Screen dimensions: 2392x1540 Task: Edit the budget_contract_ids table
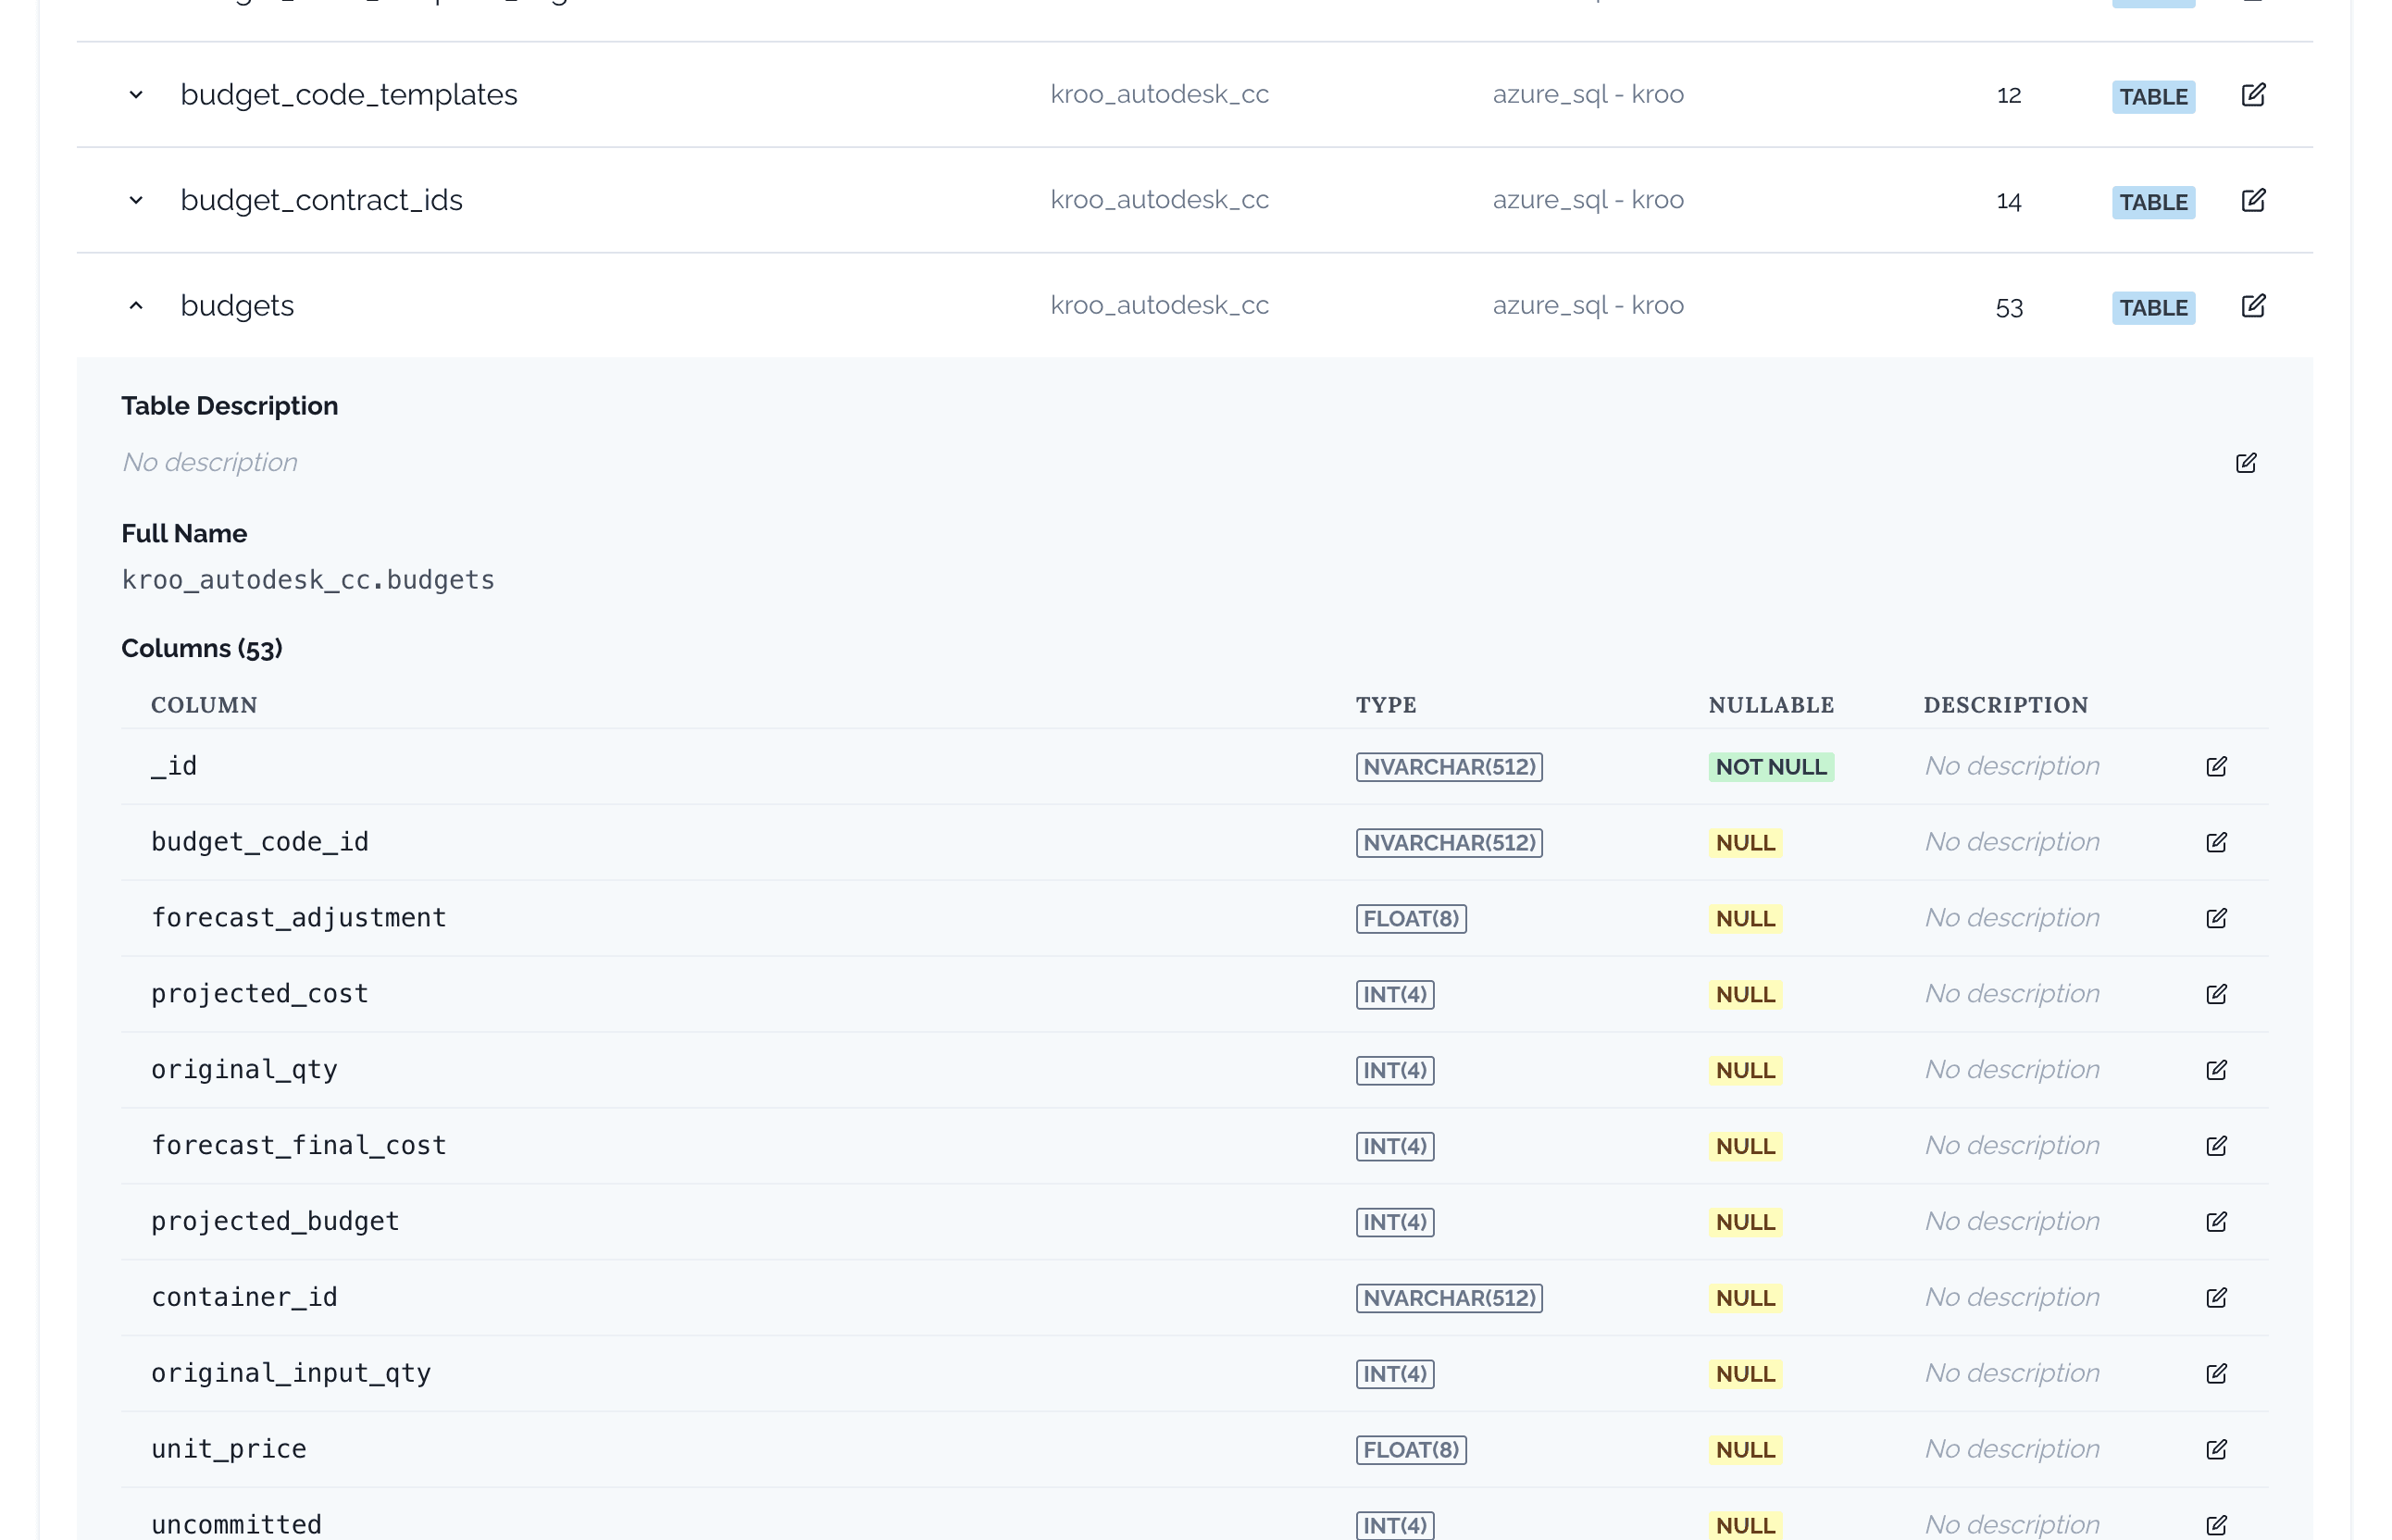coord(2255,200)
